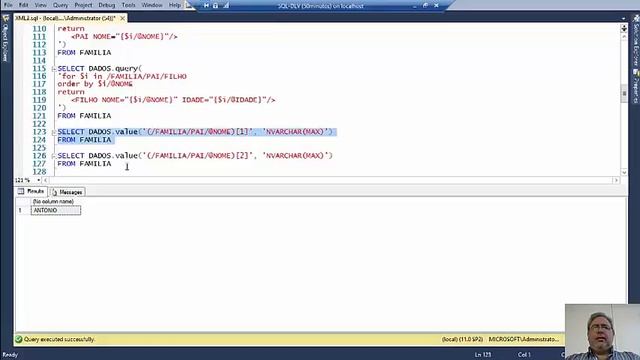Open the Debug menu
This screenshot has height=360, width=640.
[107, 5]
